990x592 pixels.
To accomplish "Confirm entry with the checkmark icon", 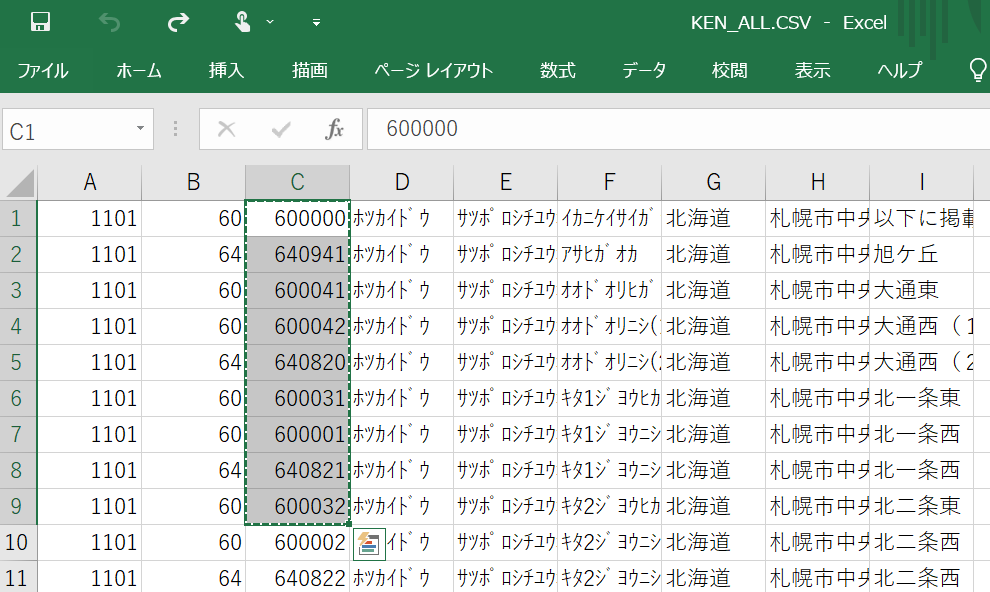I will click(280, 130).
